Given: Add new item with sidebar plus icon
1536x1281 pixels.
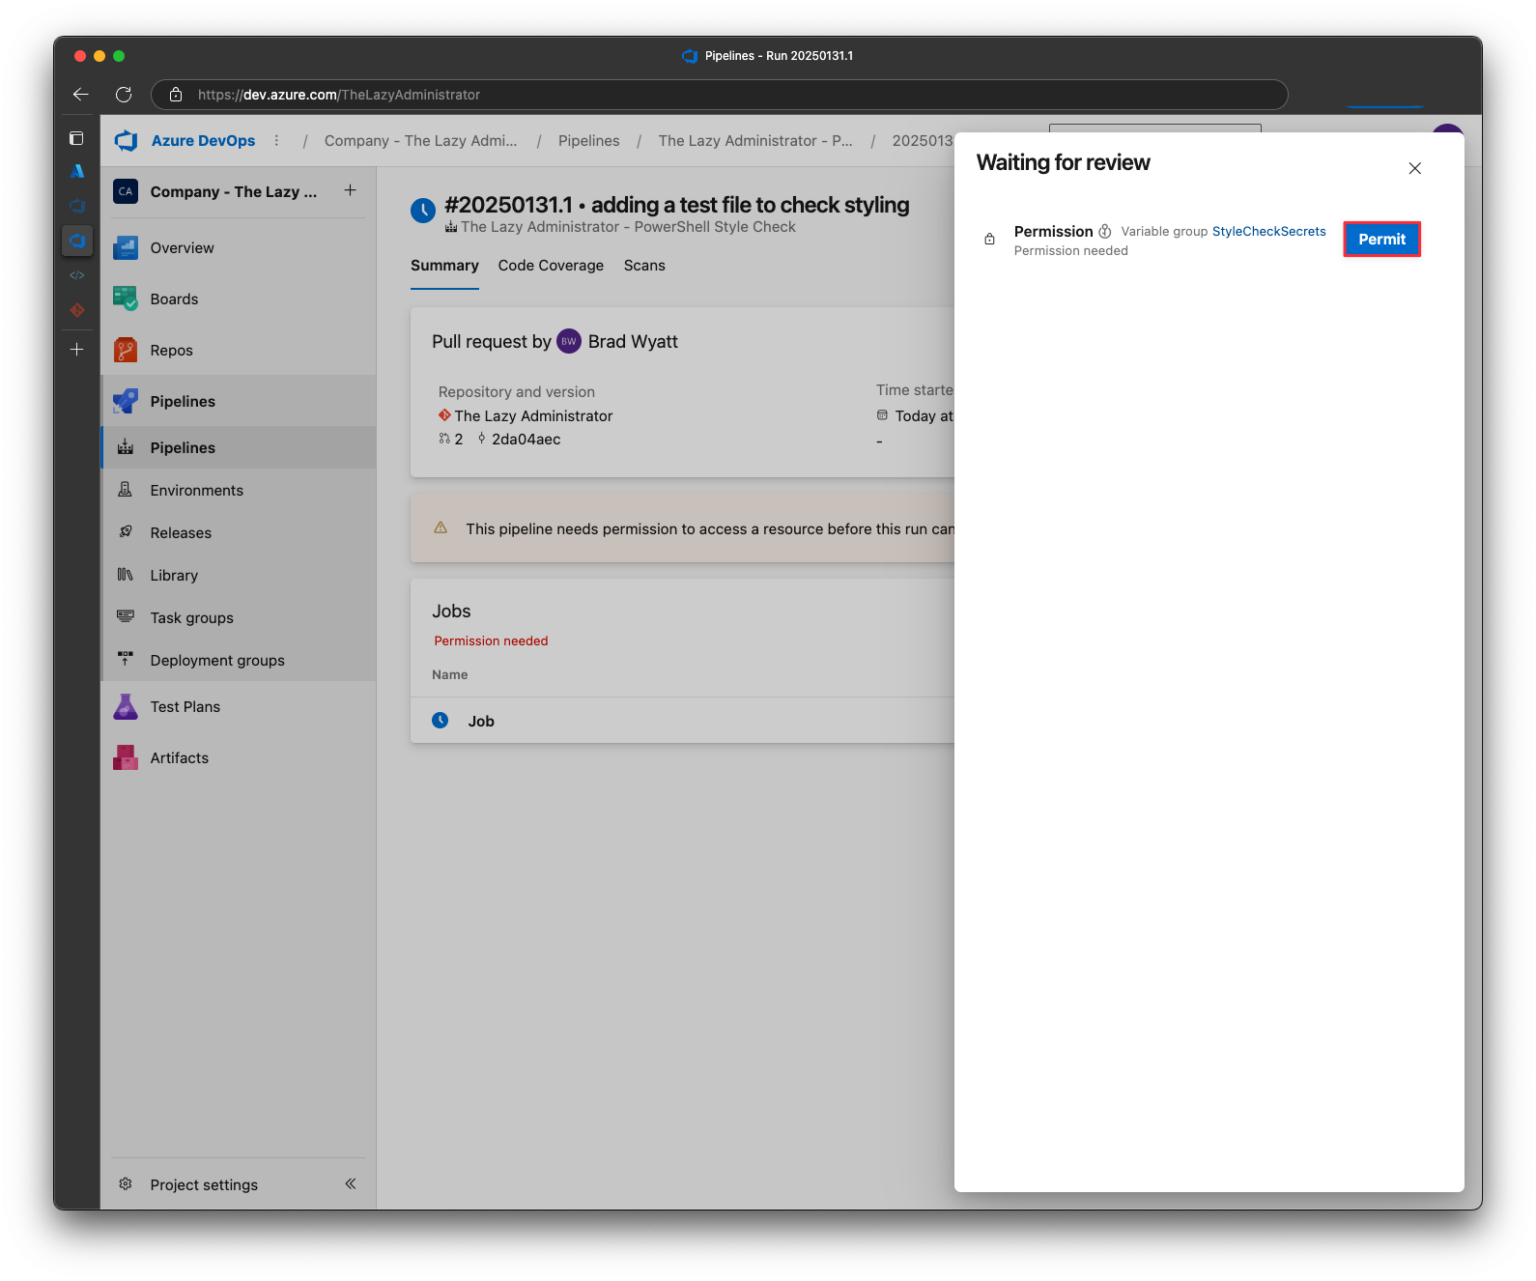Looking at the screenshot, I should pos(77,349).
